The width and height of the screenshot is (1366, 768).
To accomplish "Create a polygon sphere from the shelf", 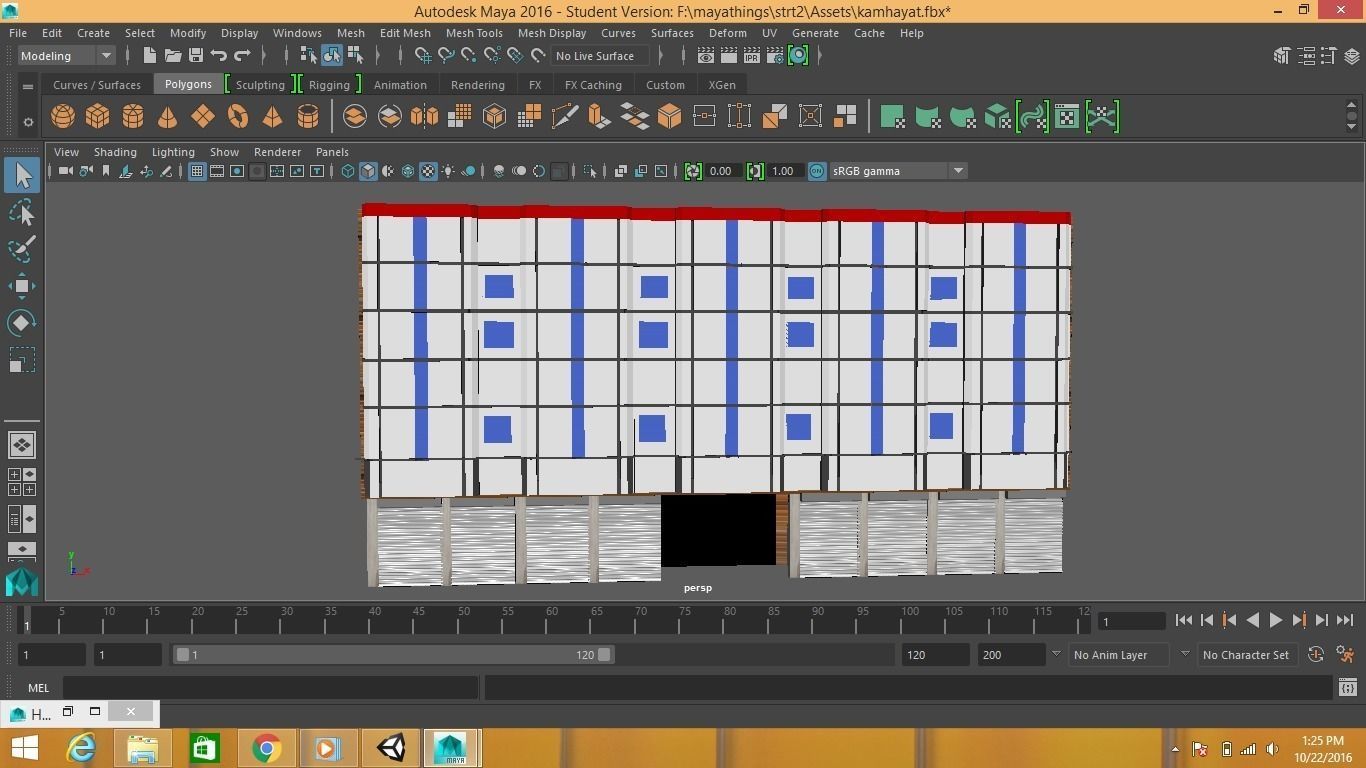I will tap(63, 117).
